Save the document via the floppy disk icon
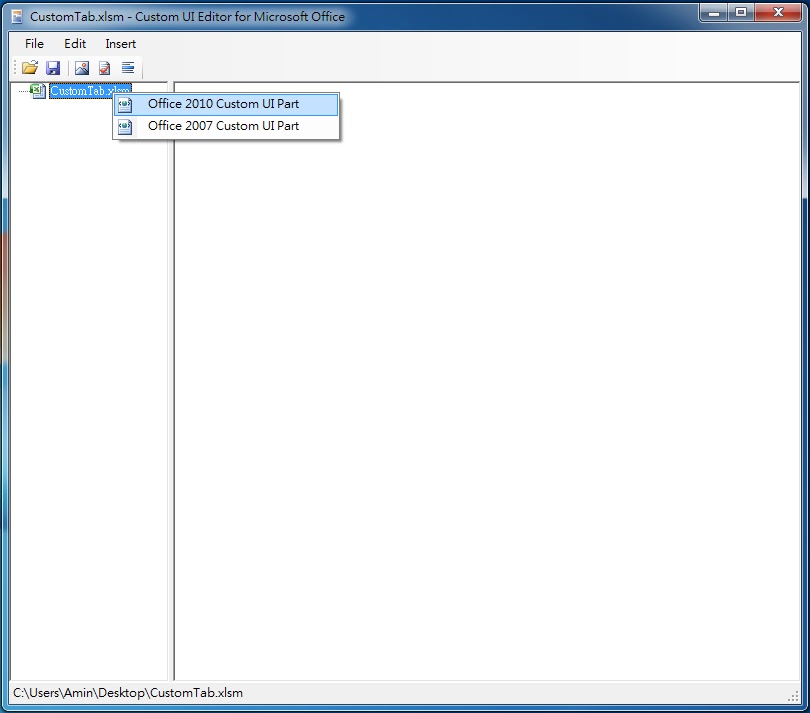The width and height of the screenshot is (810, 713). (x=53, y=67)
